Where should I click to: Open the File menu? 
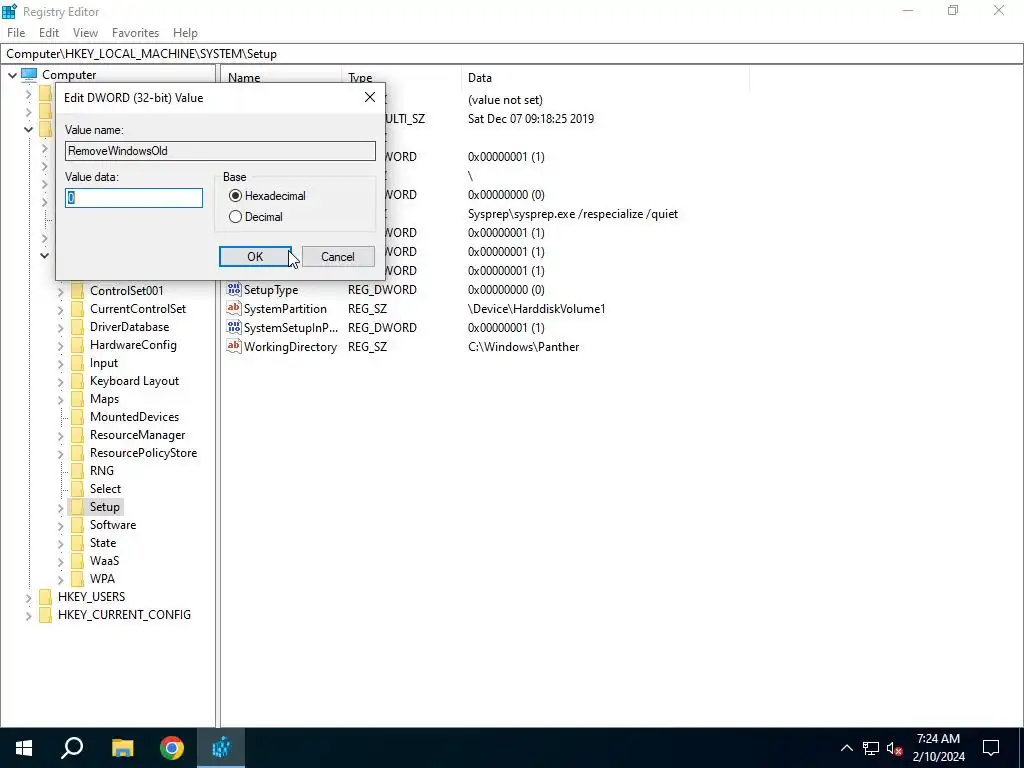tap(16, 33)
